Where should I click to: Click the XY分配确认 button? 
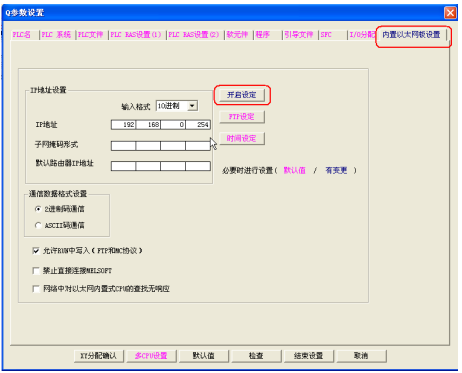(99, 356)
